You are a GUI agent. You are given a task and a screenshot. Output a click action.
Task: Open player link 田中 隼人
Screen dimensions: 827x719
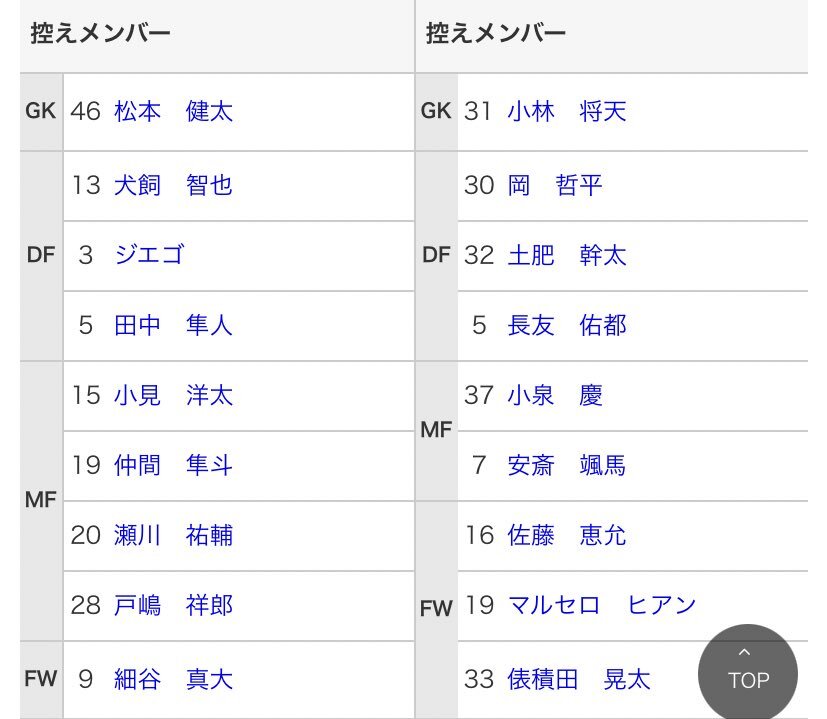[174, 325]
